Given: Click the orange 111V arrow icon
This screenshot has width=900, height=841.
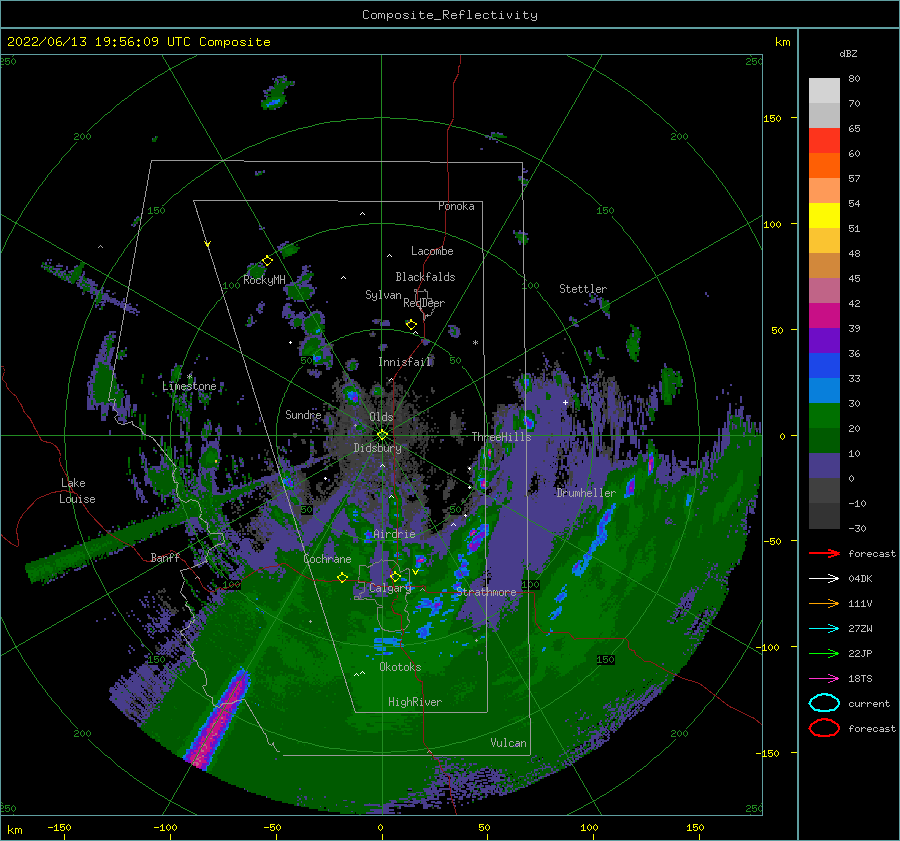Looking at the screenshot, I should (x=824, y=603).
